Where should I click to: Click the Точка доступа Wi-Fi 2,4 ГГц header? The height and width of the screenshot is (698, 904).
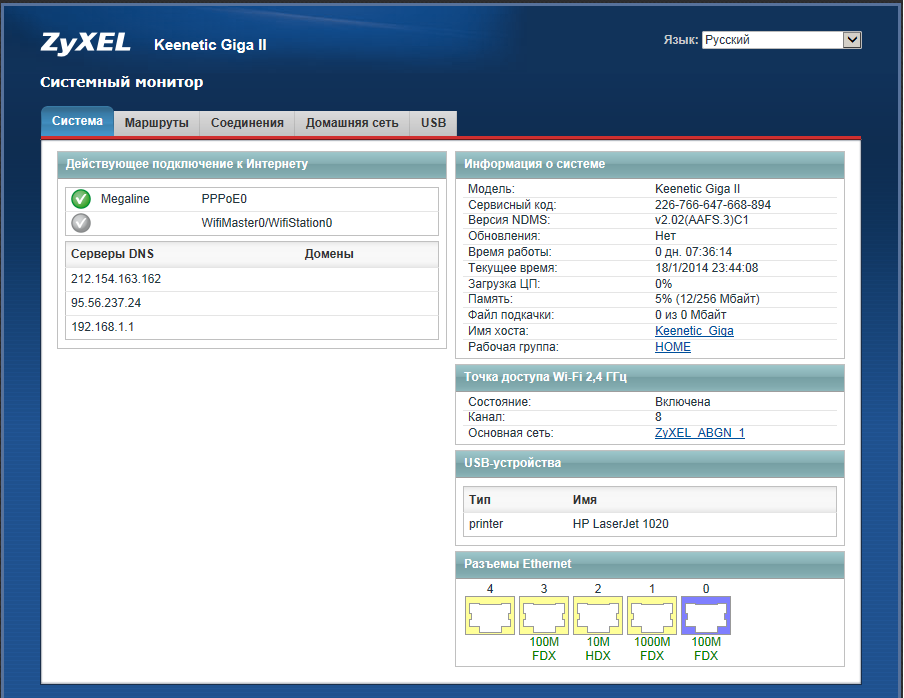point(650,377)
